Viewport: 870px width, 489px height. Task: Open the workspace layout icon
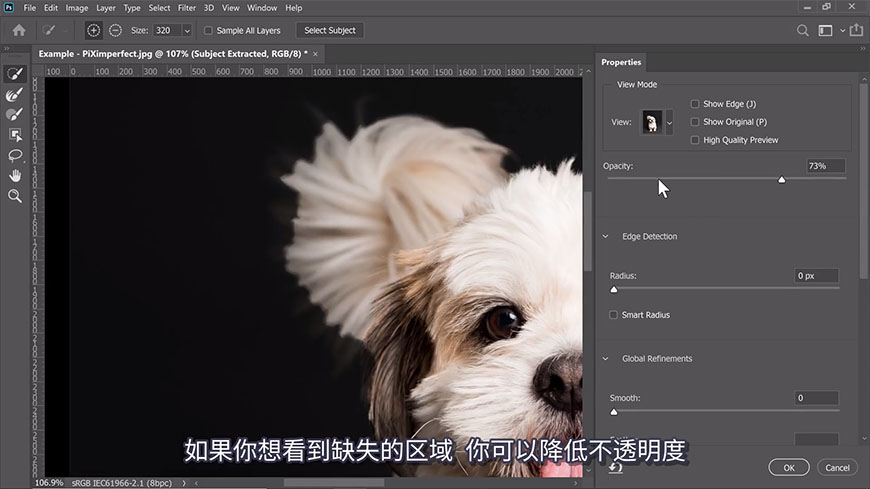click(825, 31)
